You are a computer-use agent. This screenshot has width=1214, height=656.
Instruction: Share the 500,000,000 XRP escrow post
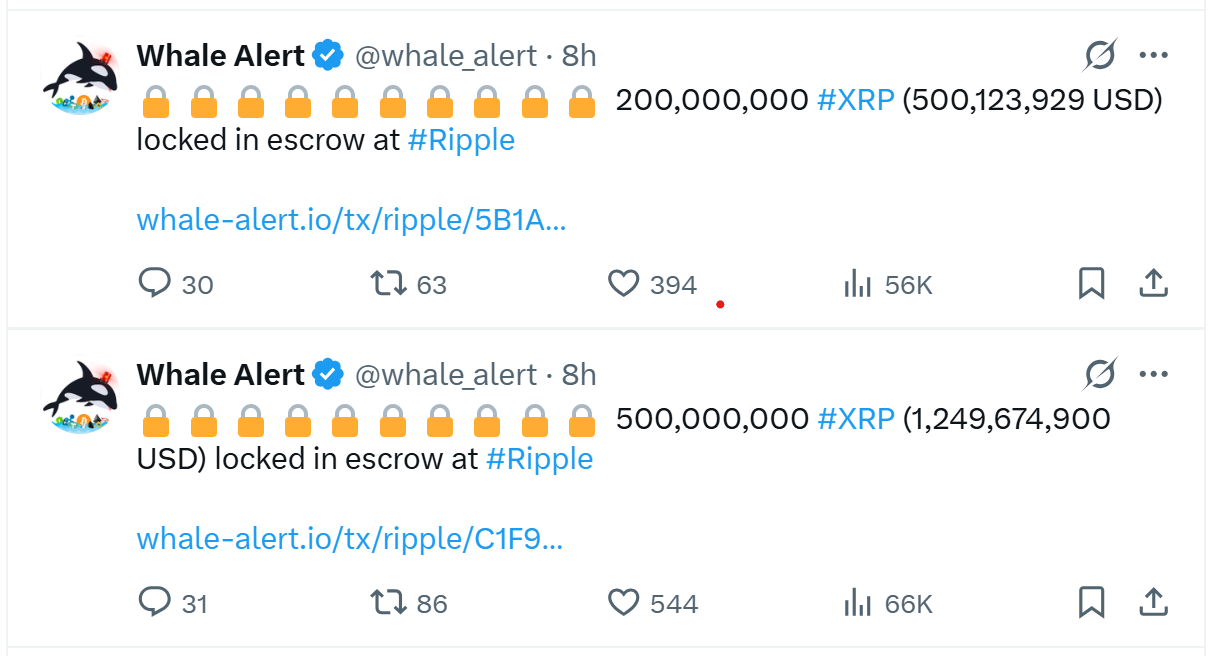point(1153,603)
